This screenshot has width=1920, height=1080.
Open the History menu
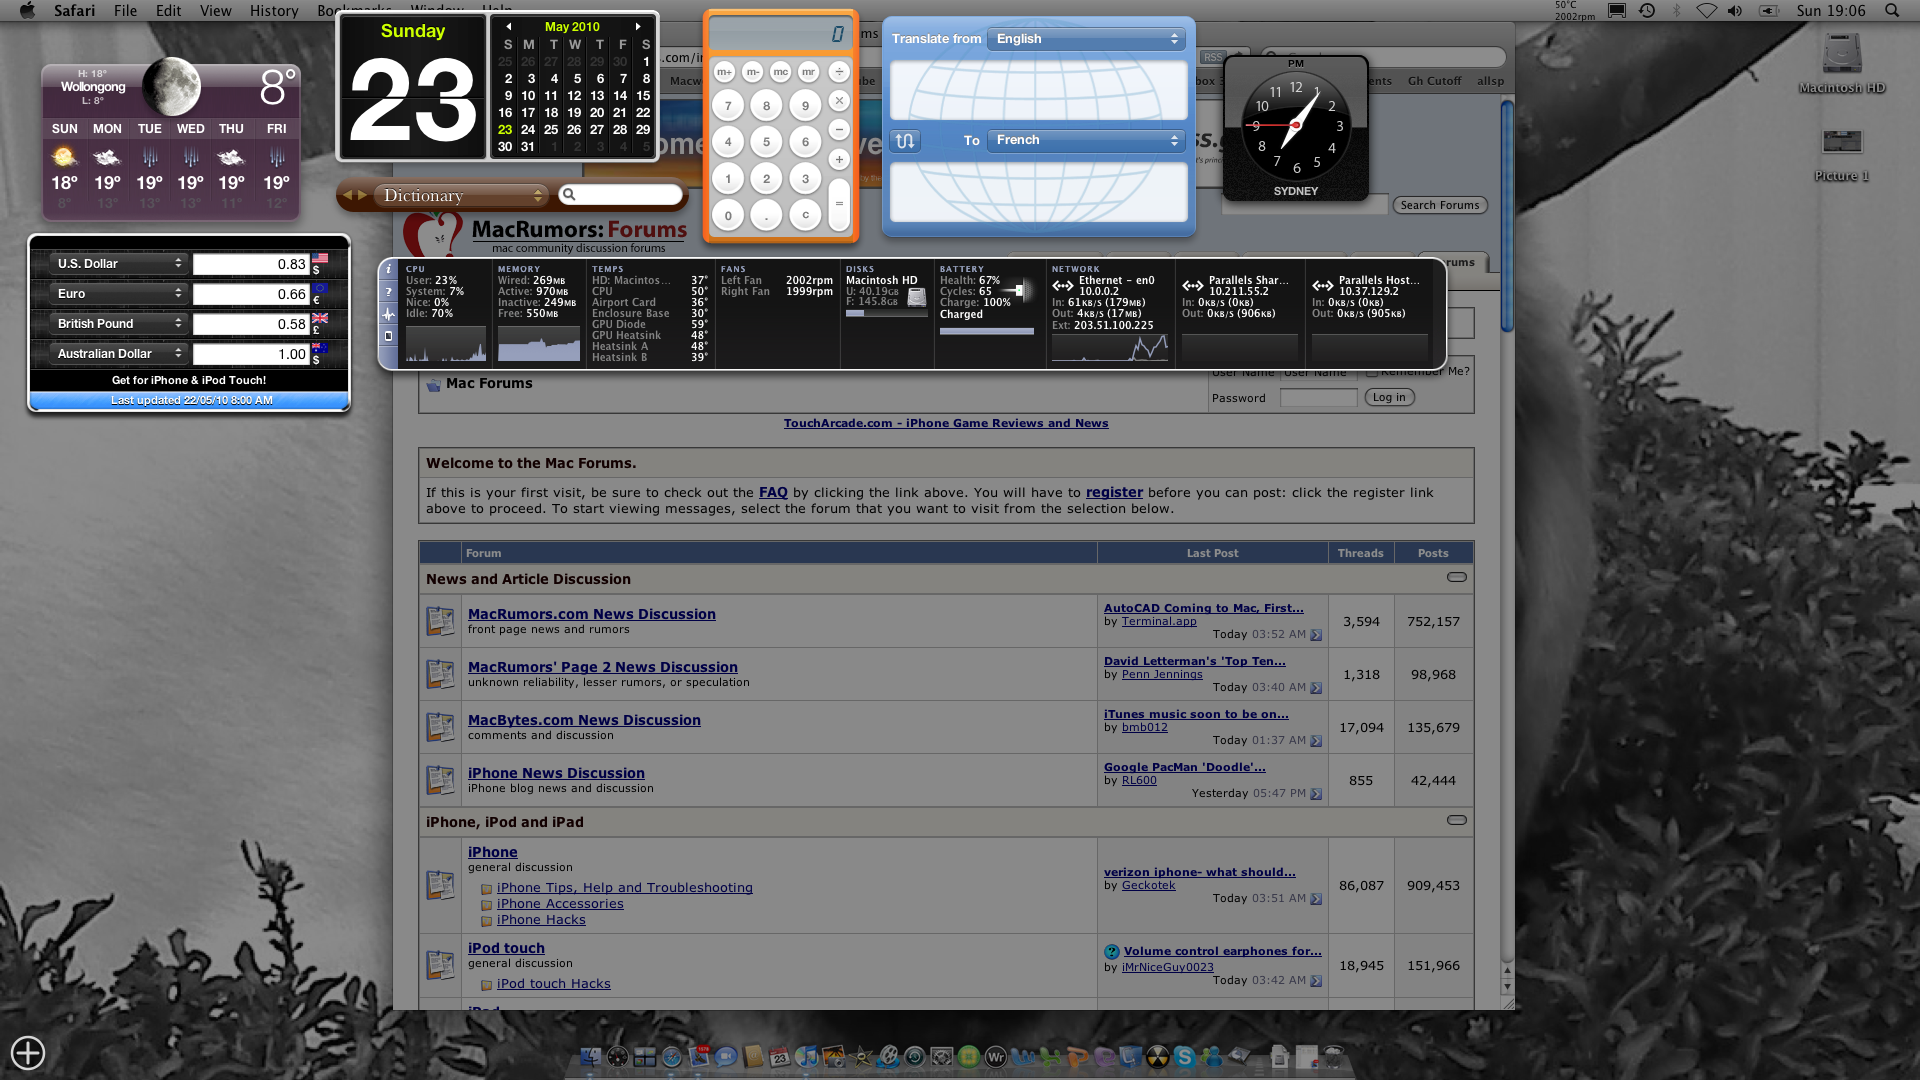274,10
